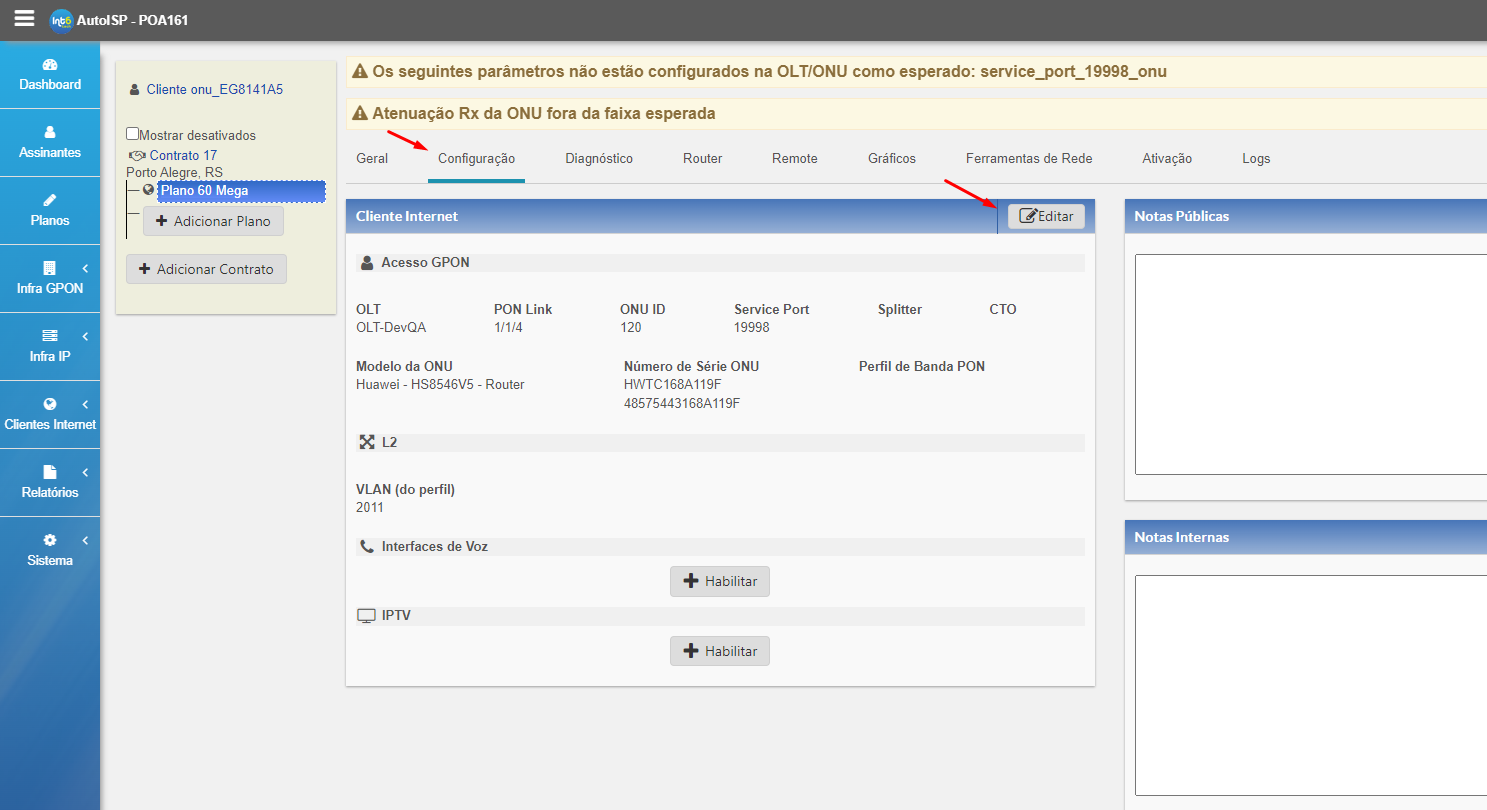Open Contrato 17 link
Image resolution: width=1487 pixels, height=810 pixels.
[182, 155]
